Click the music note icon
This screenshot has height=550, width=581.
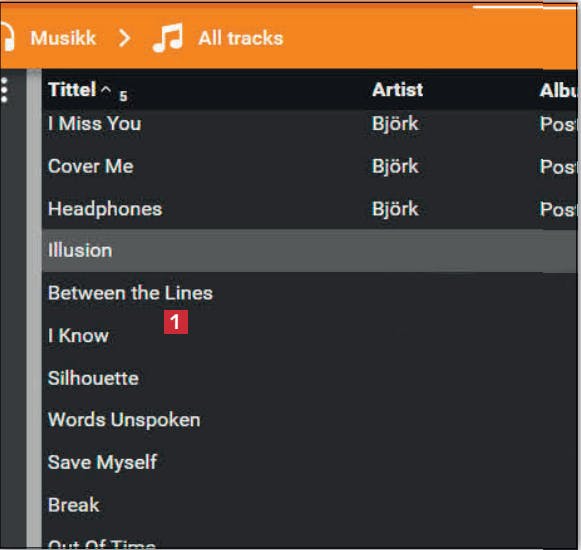pos(168,38)
